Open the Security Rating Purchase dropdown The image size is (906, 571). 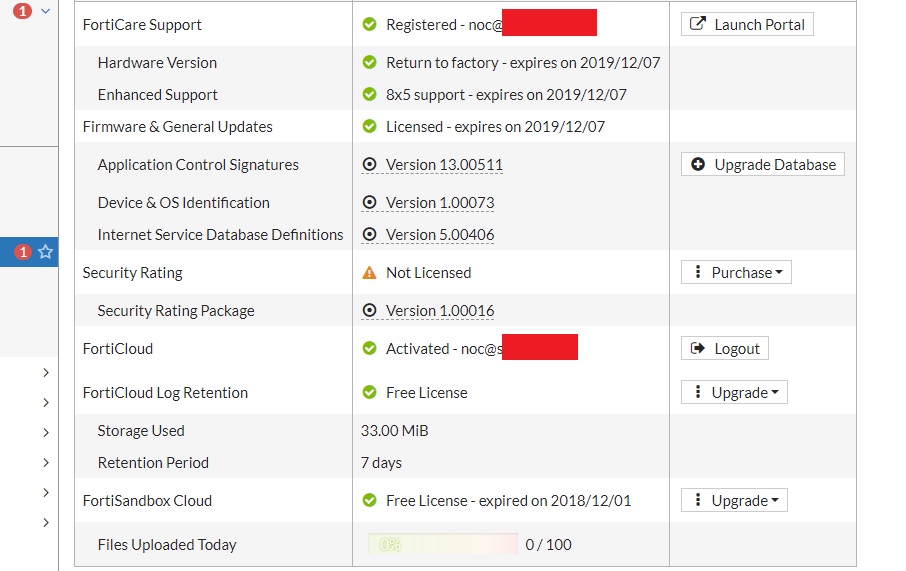(x=736, y=272)
